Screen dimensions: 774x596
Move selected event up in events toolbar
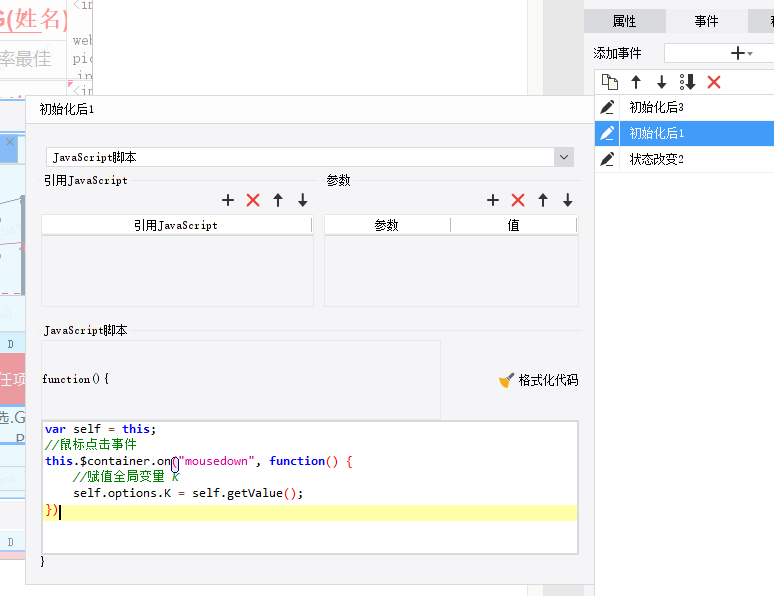tap(636, 82)
